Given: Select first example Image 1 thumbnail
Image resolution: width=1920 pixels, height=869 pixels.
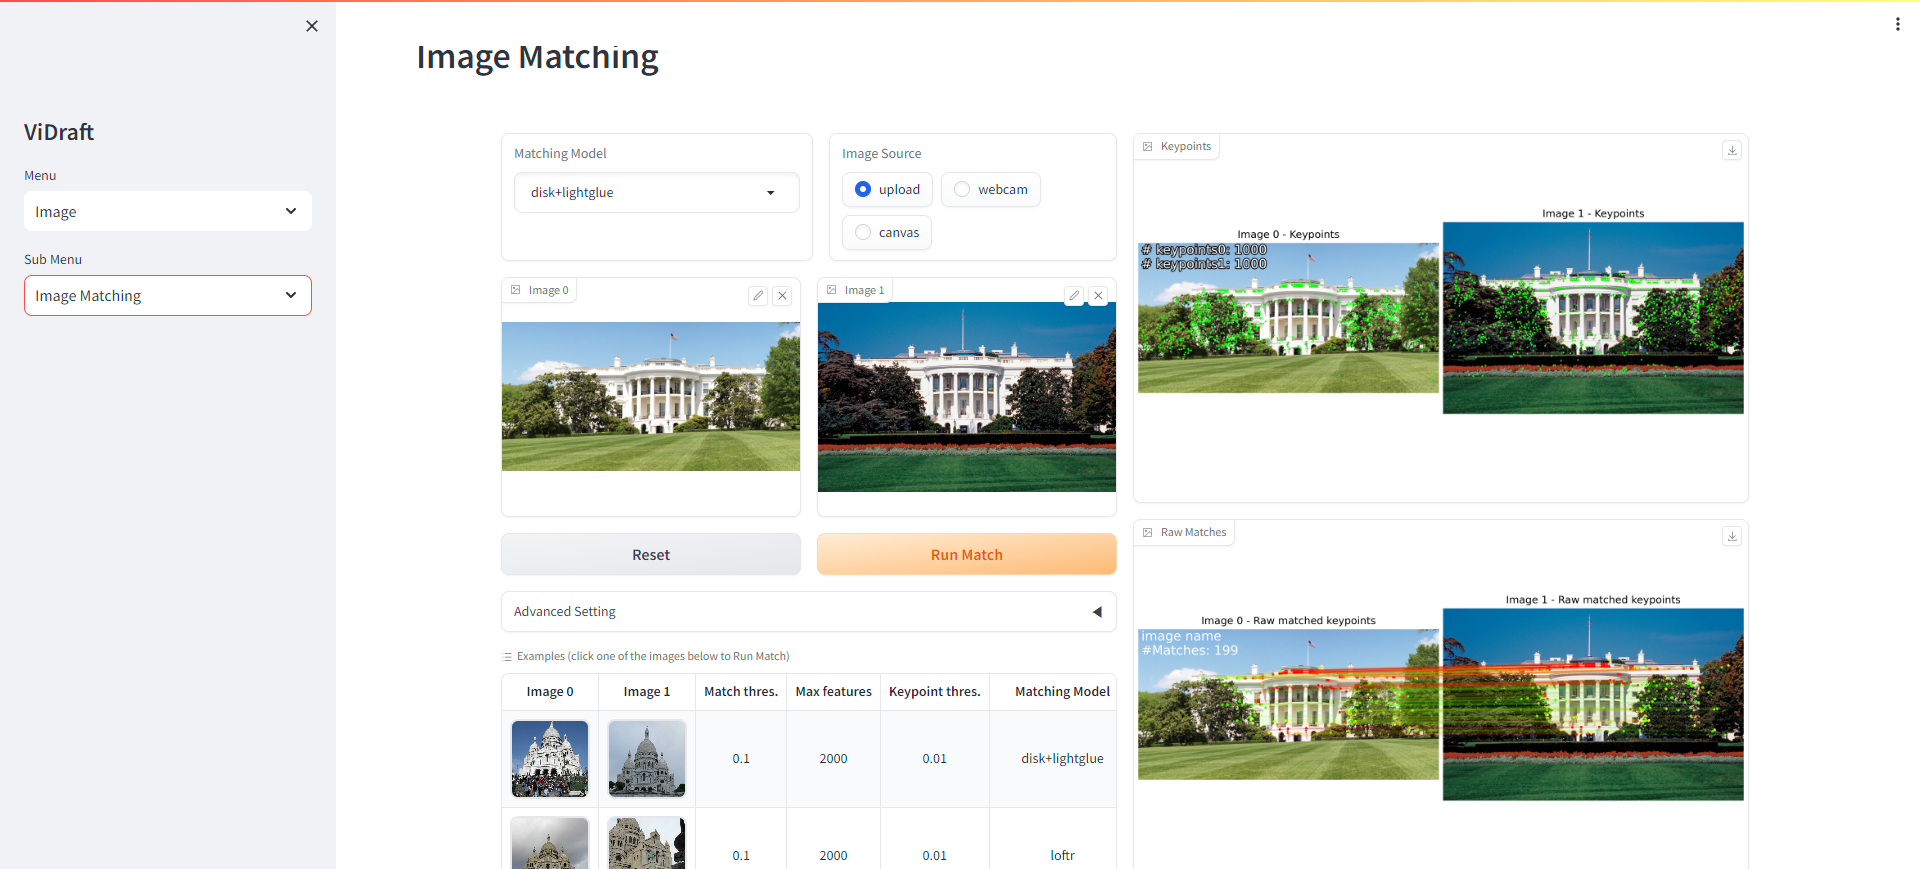Looking at the screenshot, I should tap(647, 758).
